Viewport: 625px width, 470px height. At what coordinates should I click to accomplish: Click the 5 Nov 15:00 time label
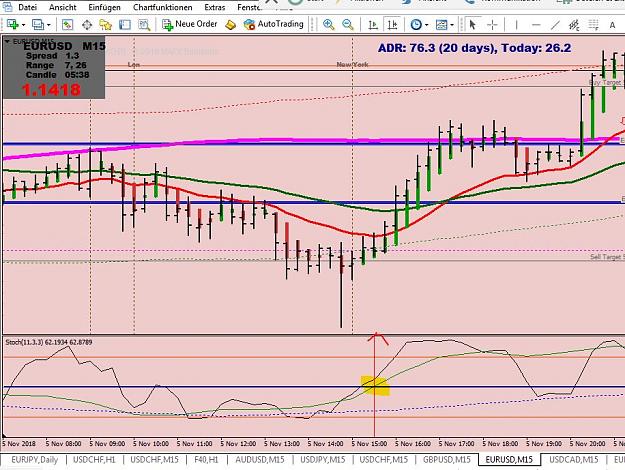(x=369, y=444)
